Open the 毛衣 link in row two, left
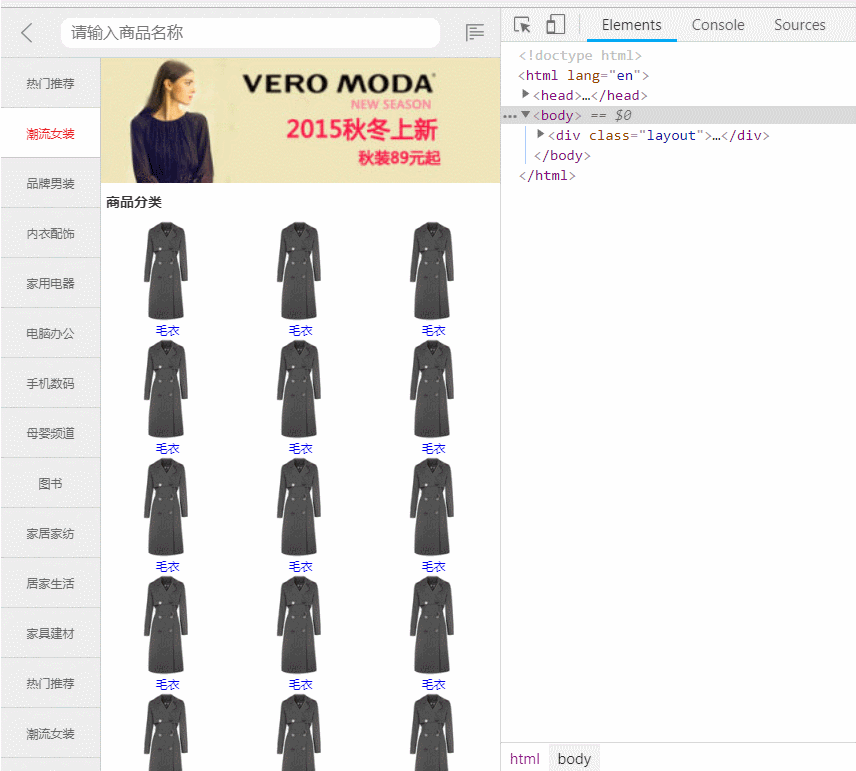The width and height of the screenshot is (856, 771). (167, 448)
